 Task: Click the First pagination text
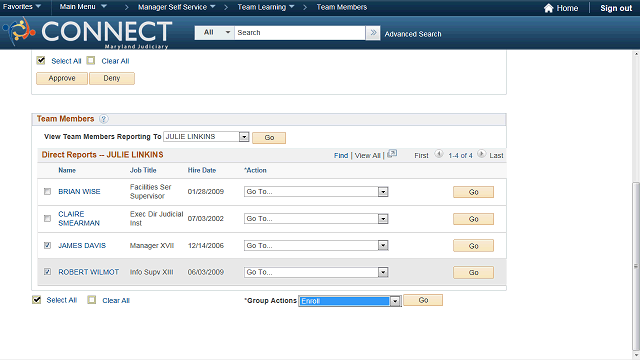[x=421, y=156]
